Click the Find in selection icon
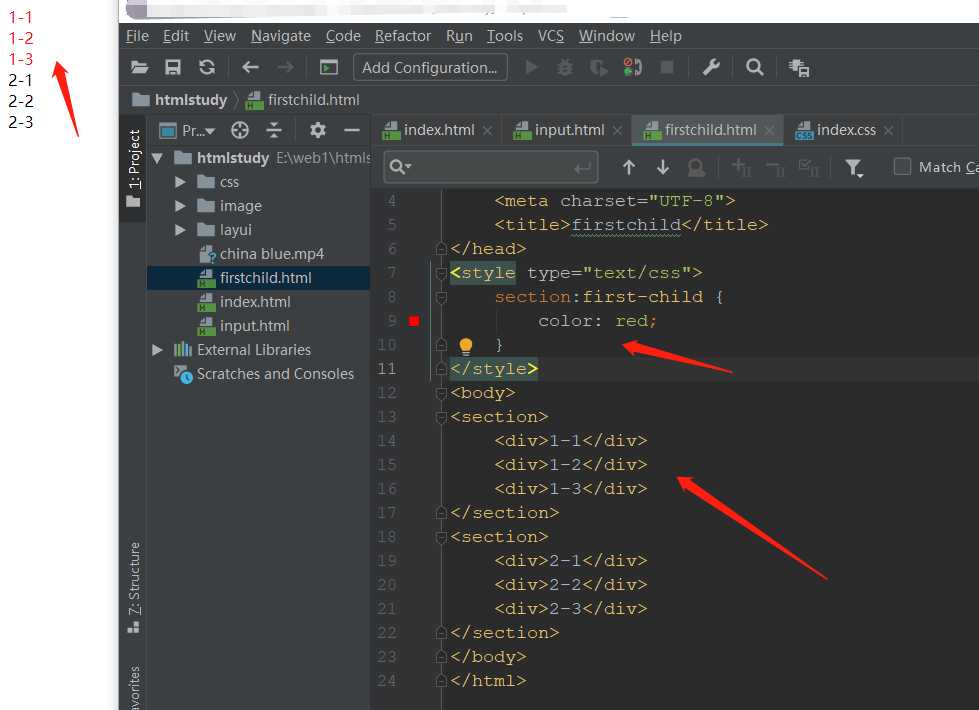 pos(696,167)
